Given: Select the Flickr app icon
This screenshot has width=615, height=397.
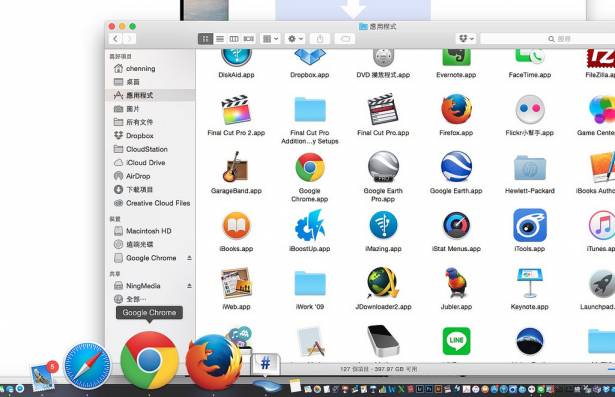Looking at the screenshot, I should pos(529,109).
